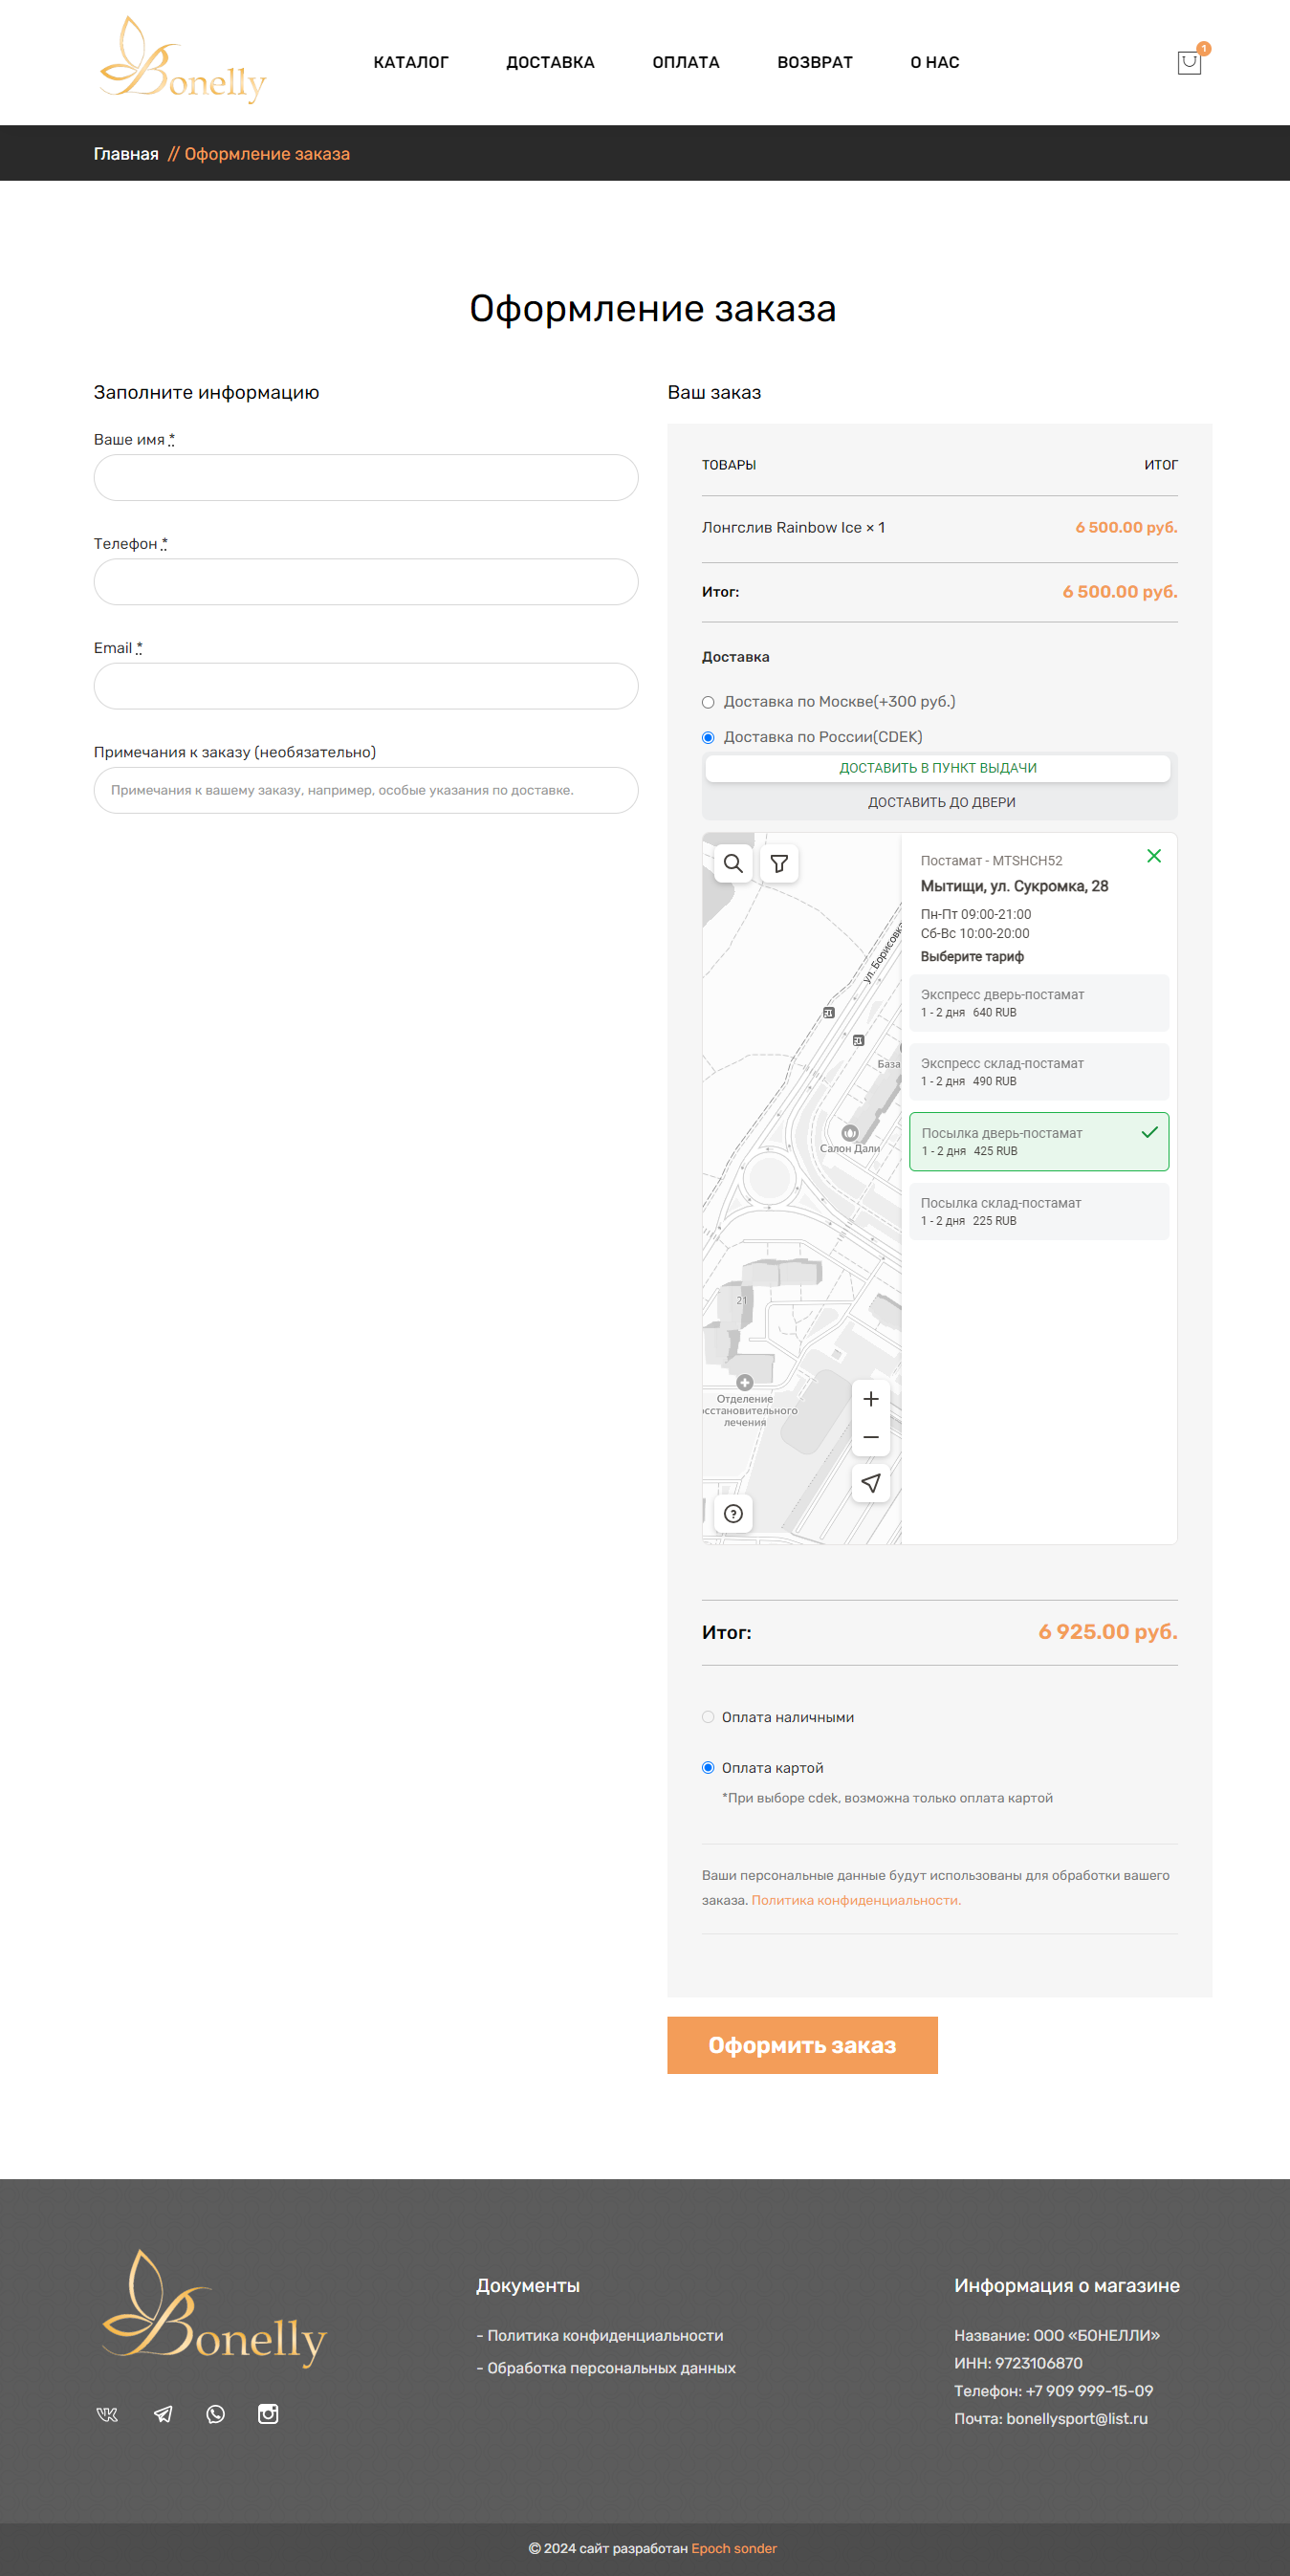
Task: Open the WhatsApp icon in footer
Action: [215, 2414]
